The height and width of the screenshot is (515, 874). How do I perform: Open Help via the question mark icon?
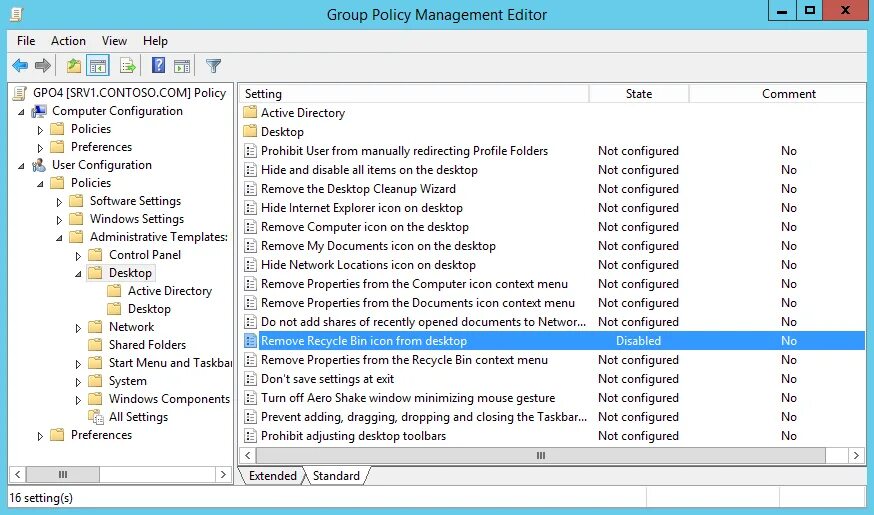(x=158, y=66)
